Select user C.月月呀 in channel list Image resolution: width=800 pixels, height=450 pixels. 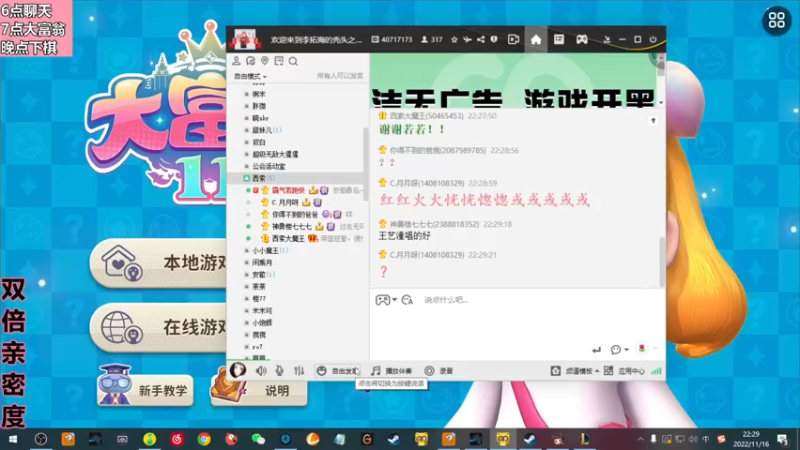[285, 203]
